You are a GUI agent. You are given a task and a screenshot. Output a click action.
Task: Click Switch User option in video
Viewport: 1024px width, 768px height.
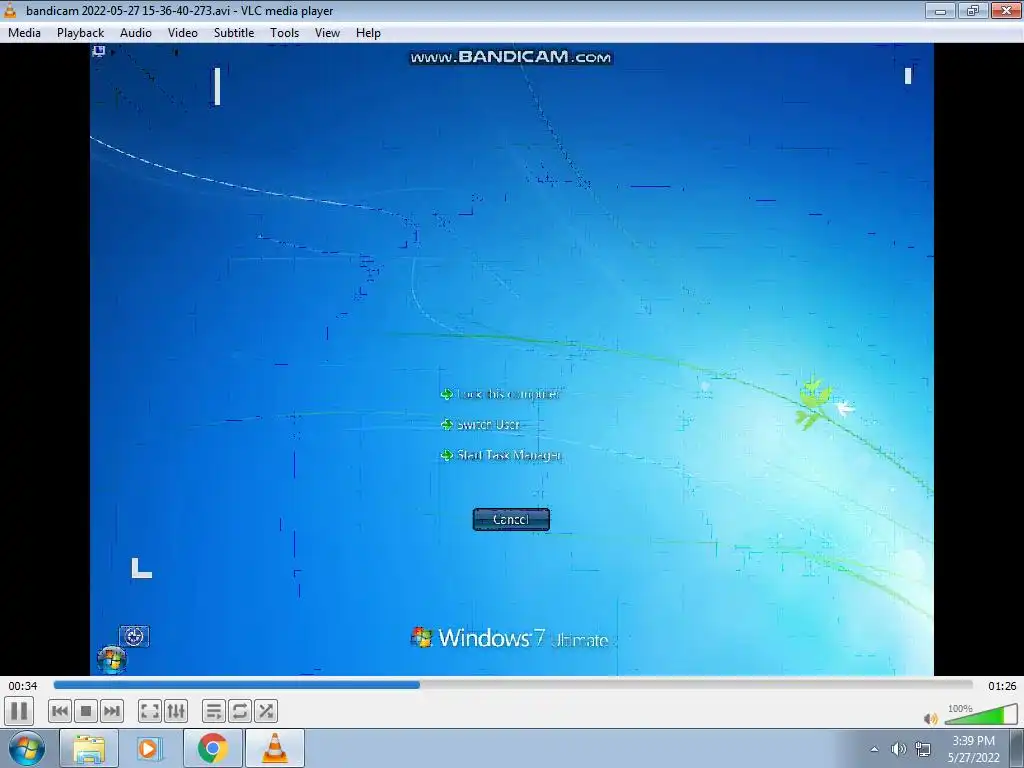coord(481,424)
